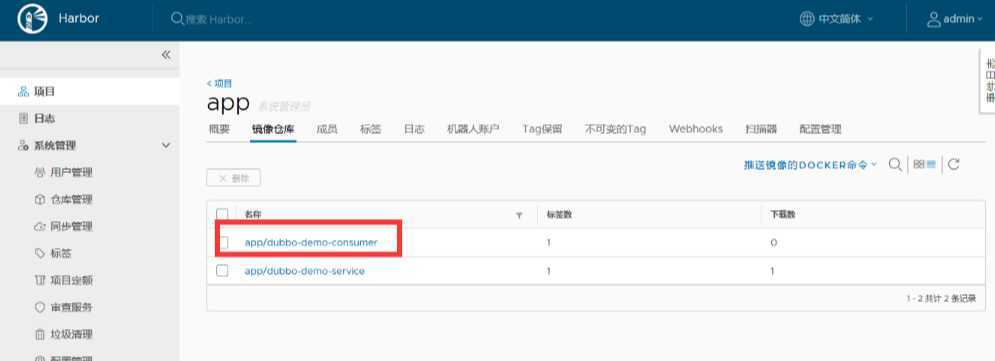Toggle the select-all checkbox in header

pos(222,214)
